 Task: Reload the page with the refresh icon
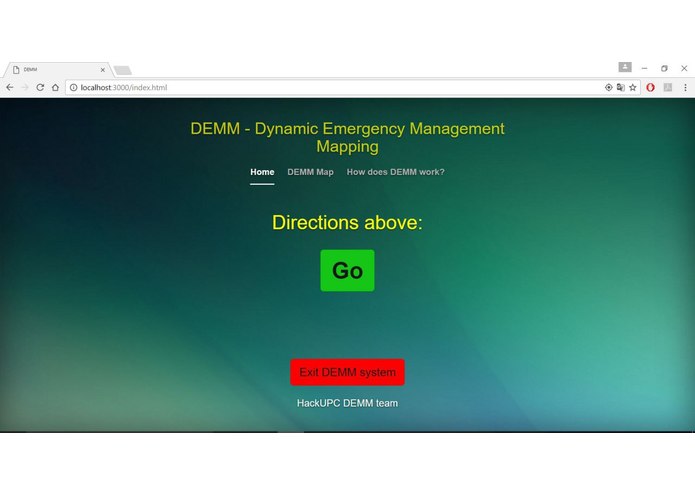40,87
